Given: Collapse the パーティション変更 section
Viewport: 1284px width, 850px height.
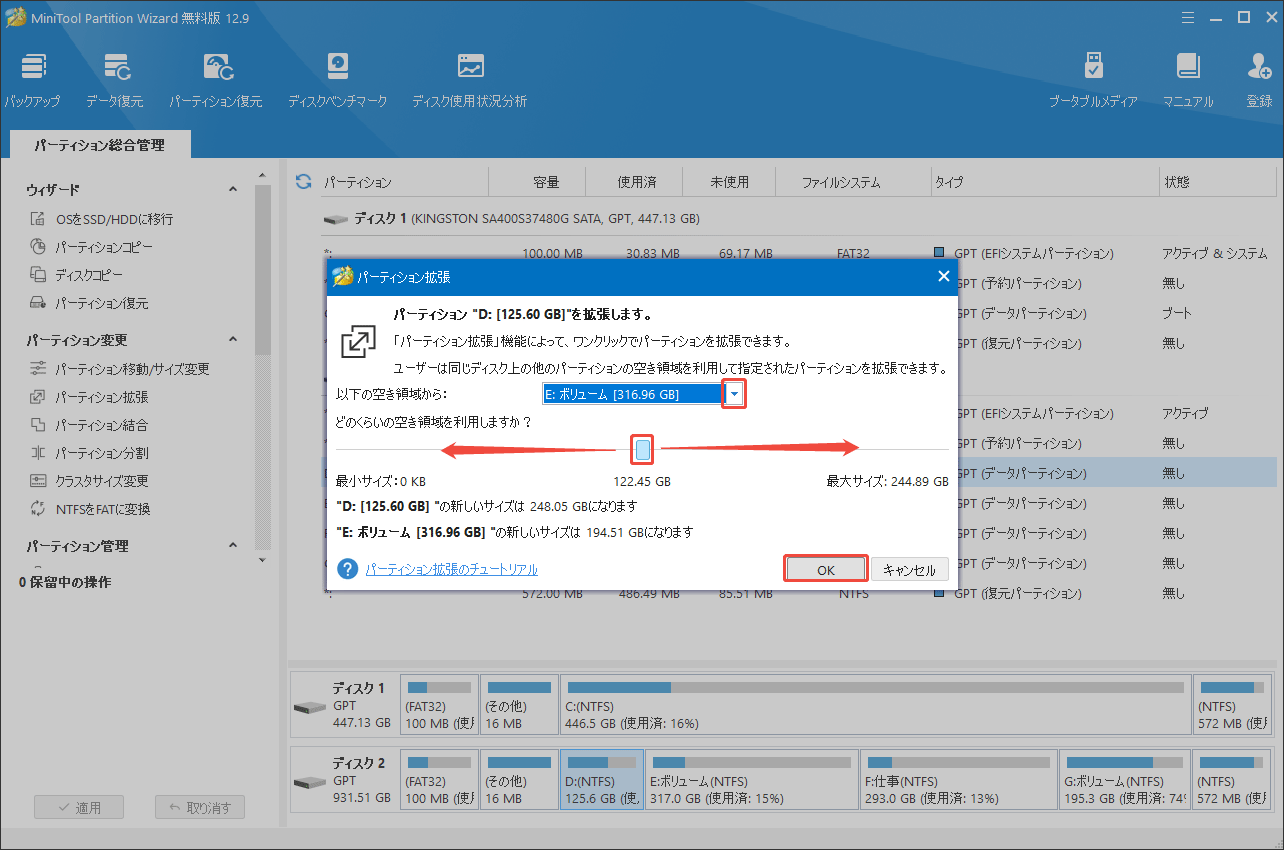Looking at the screenshot, I should tap(233, 340).
